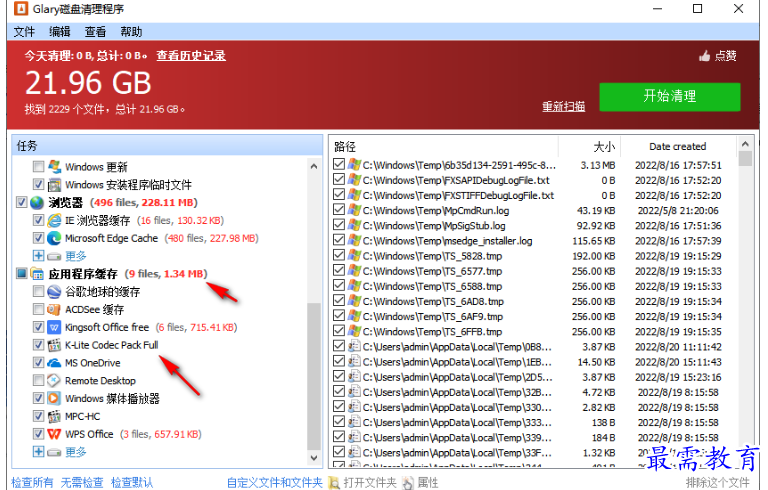The height and width of the screenshot is (490, 768).
Task: Click the Glary app logo in title bar
Action: (21, 8)
